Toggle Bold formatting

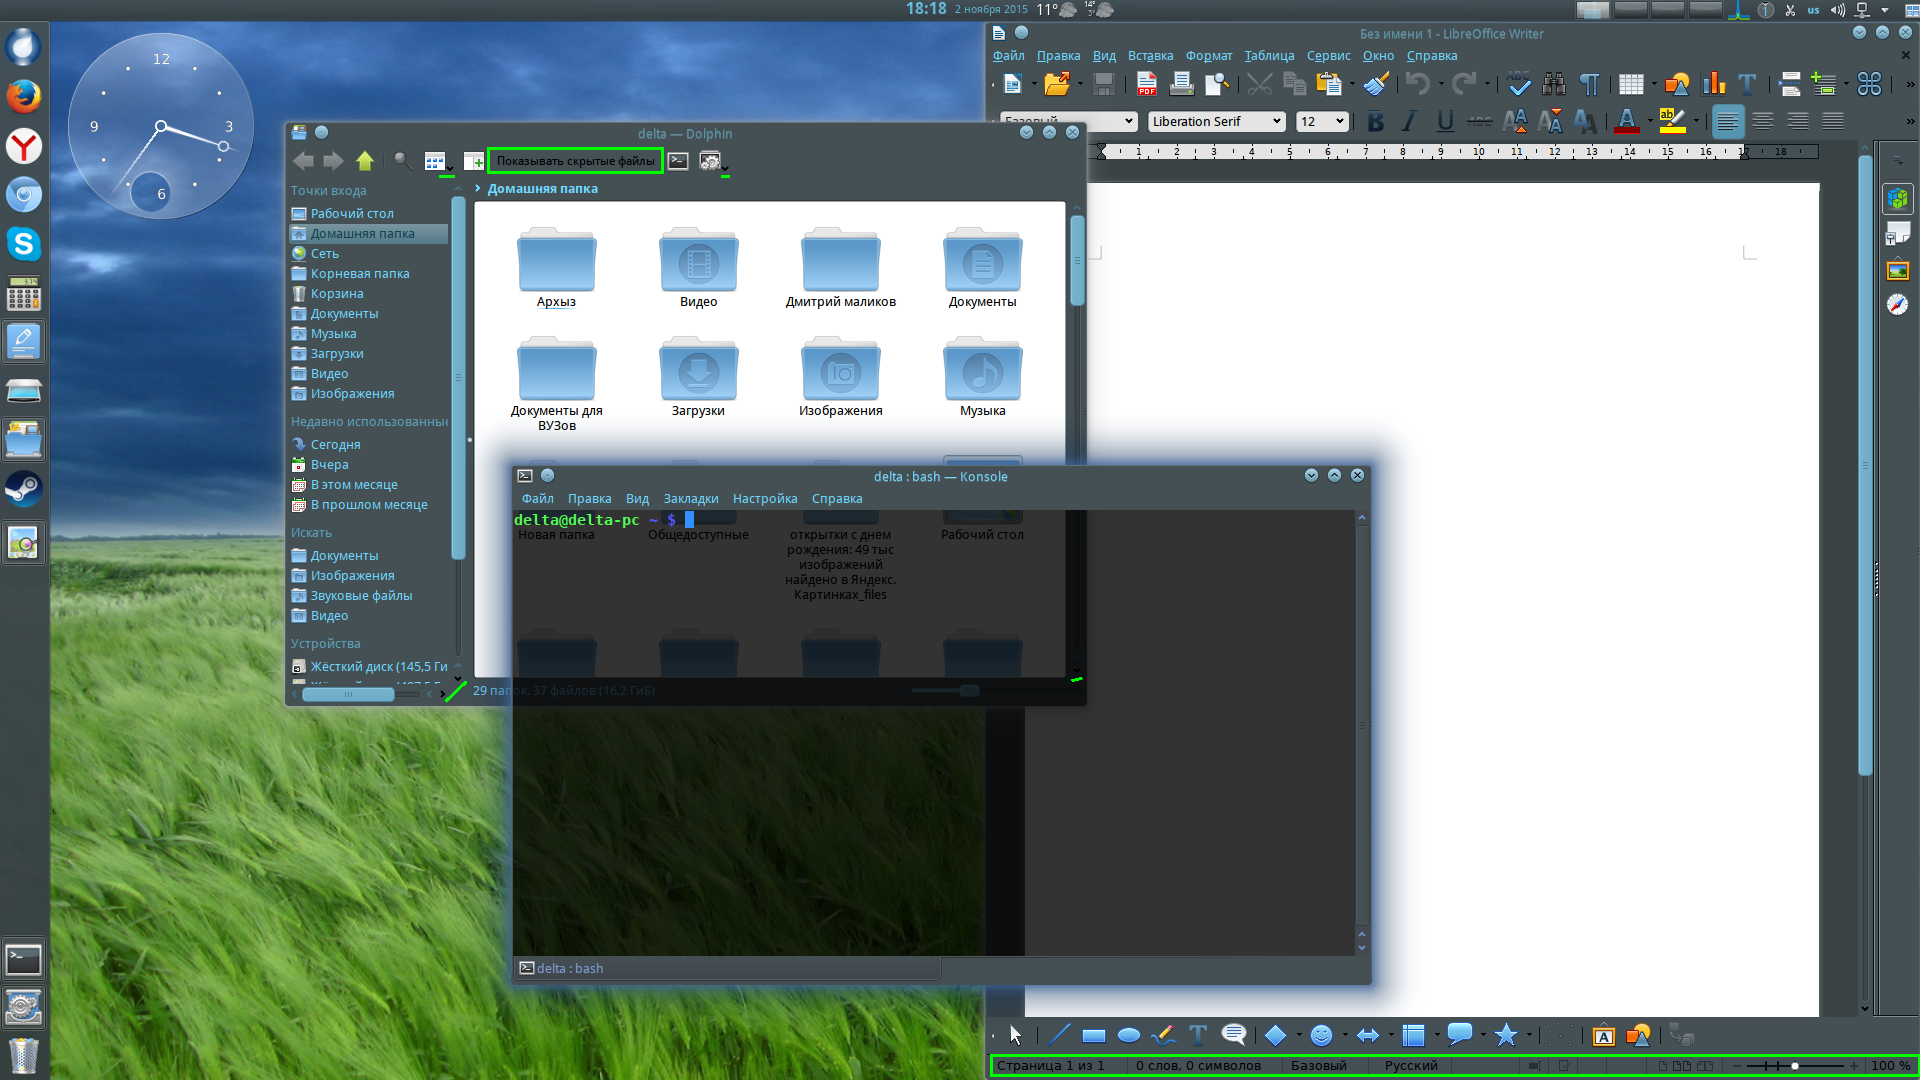pos(1376,122)
